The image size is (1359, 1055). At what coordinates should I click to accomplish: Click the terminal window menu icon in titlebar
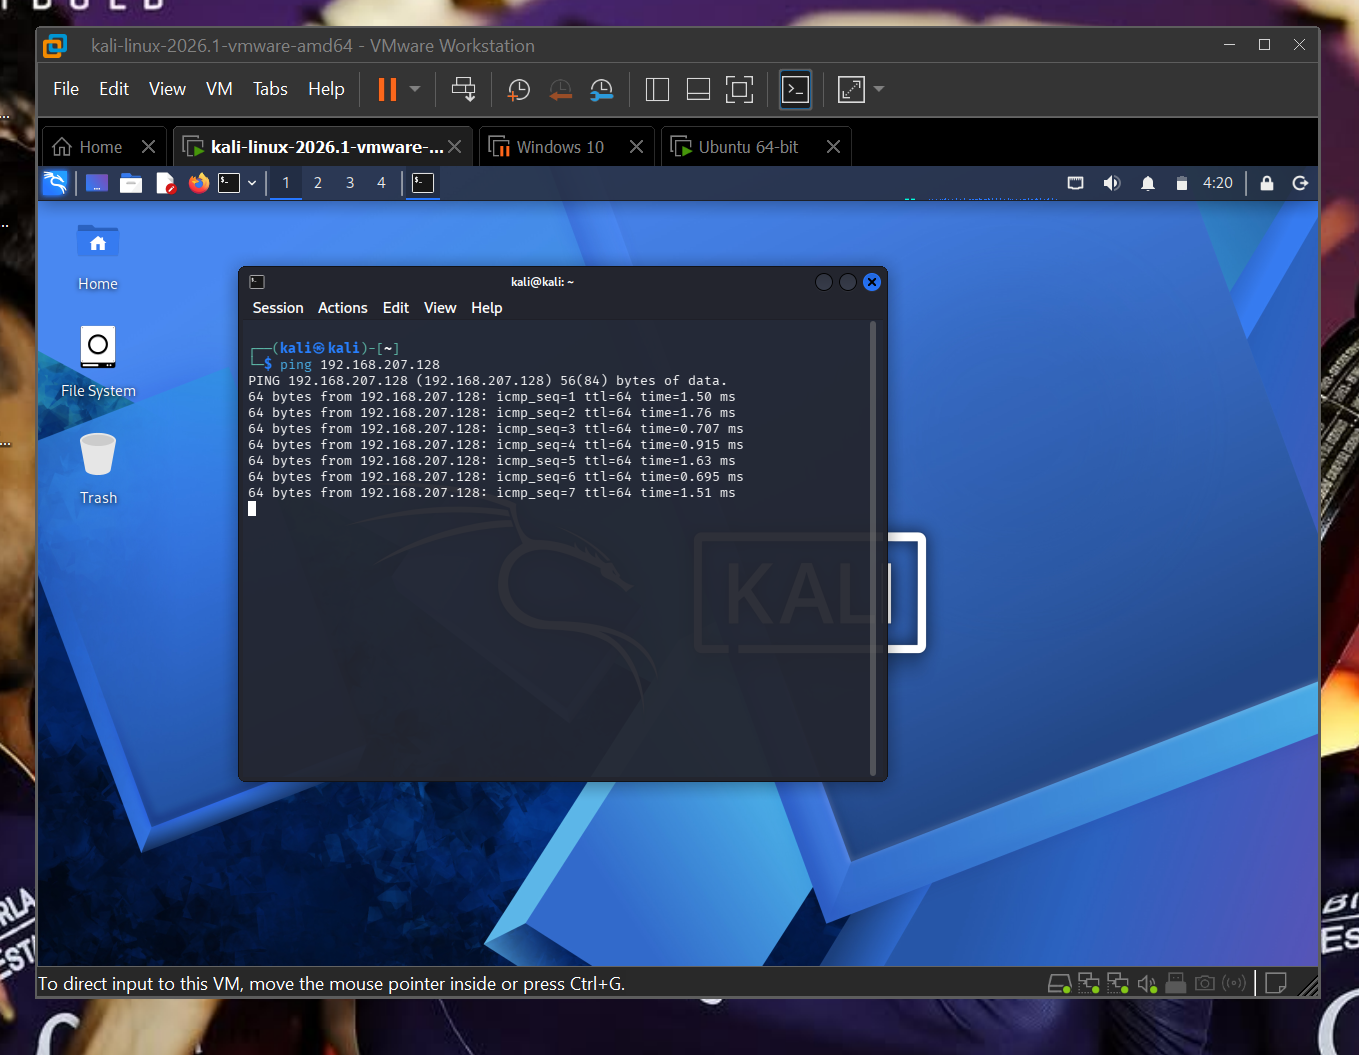pos(257,282)
